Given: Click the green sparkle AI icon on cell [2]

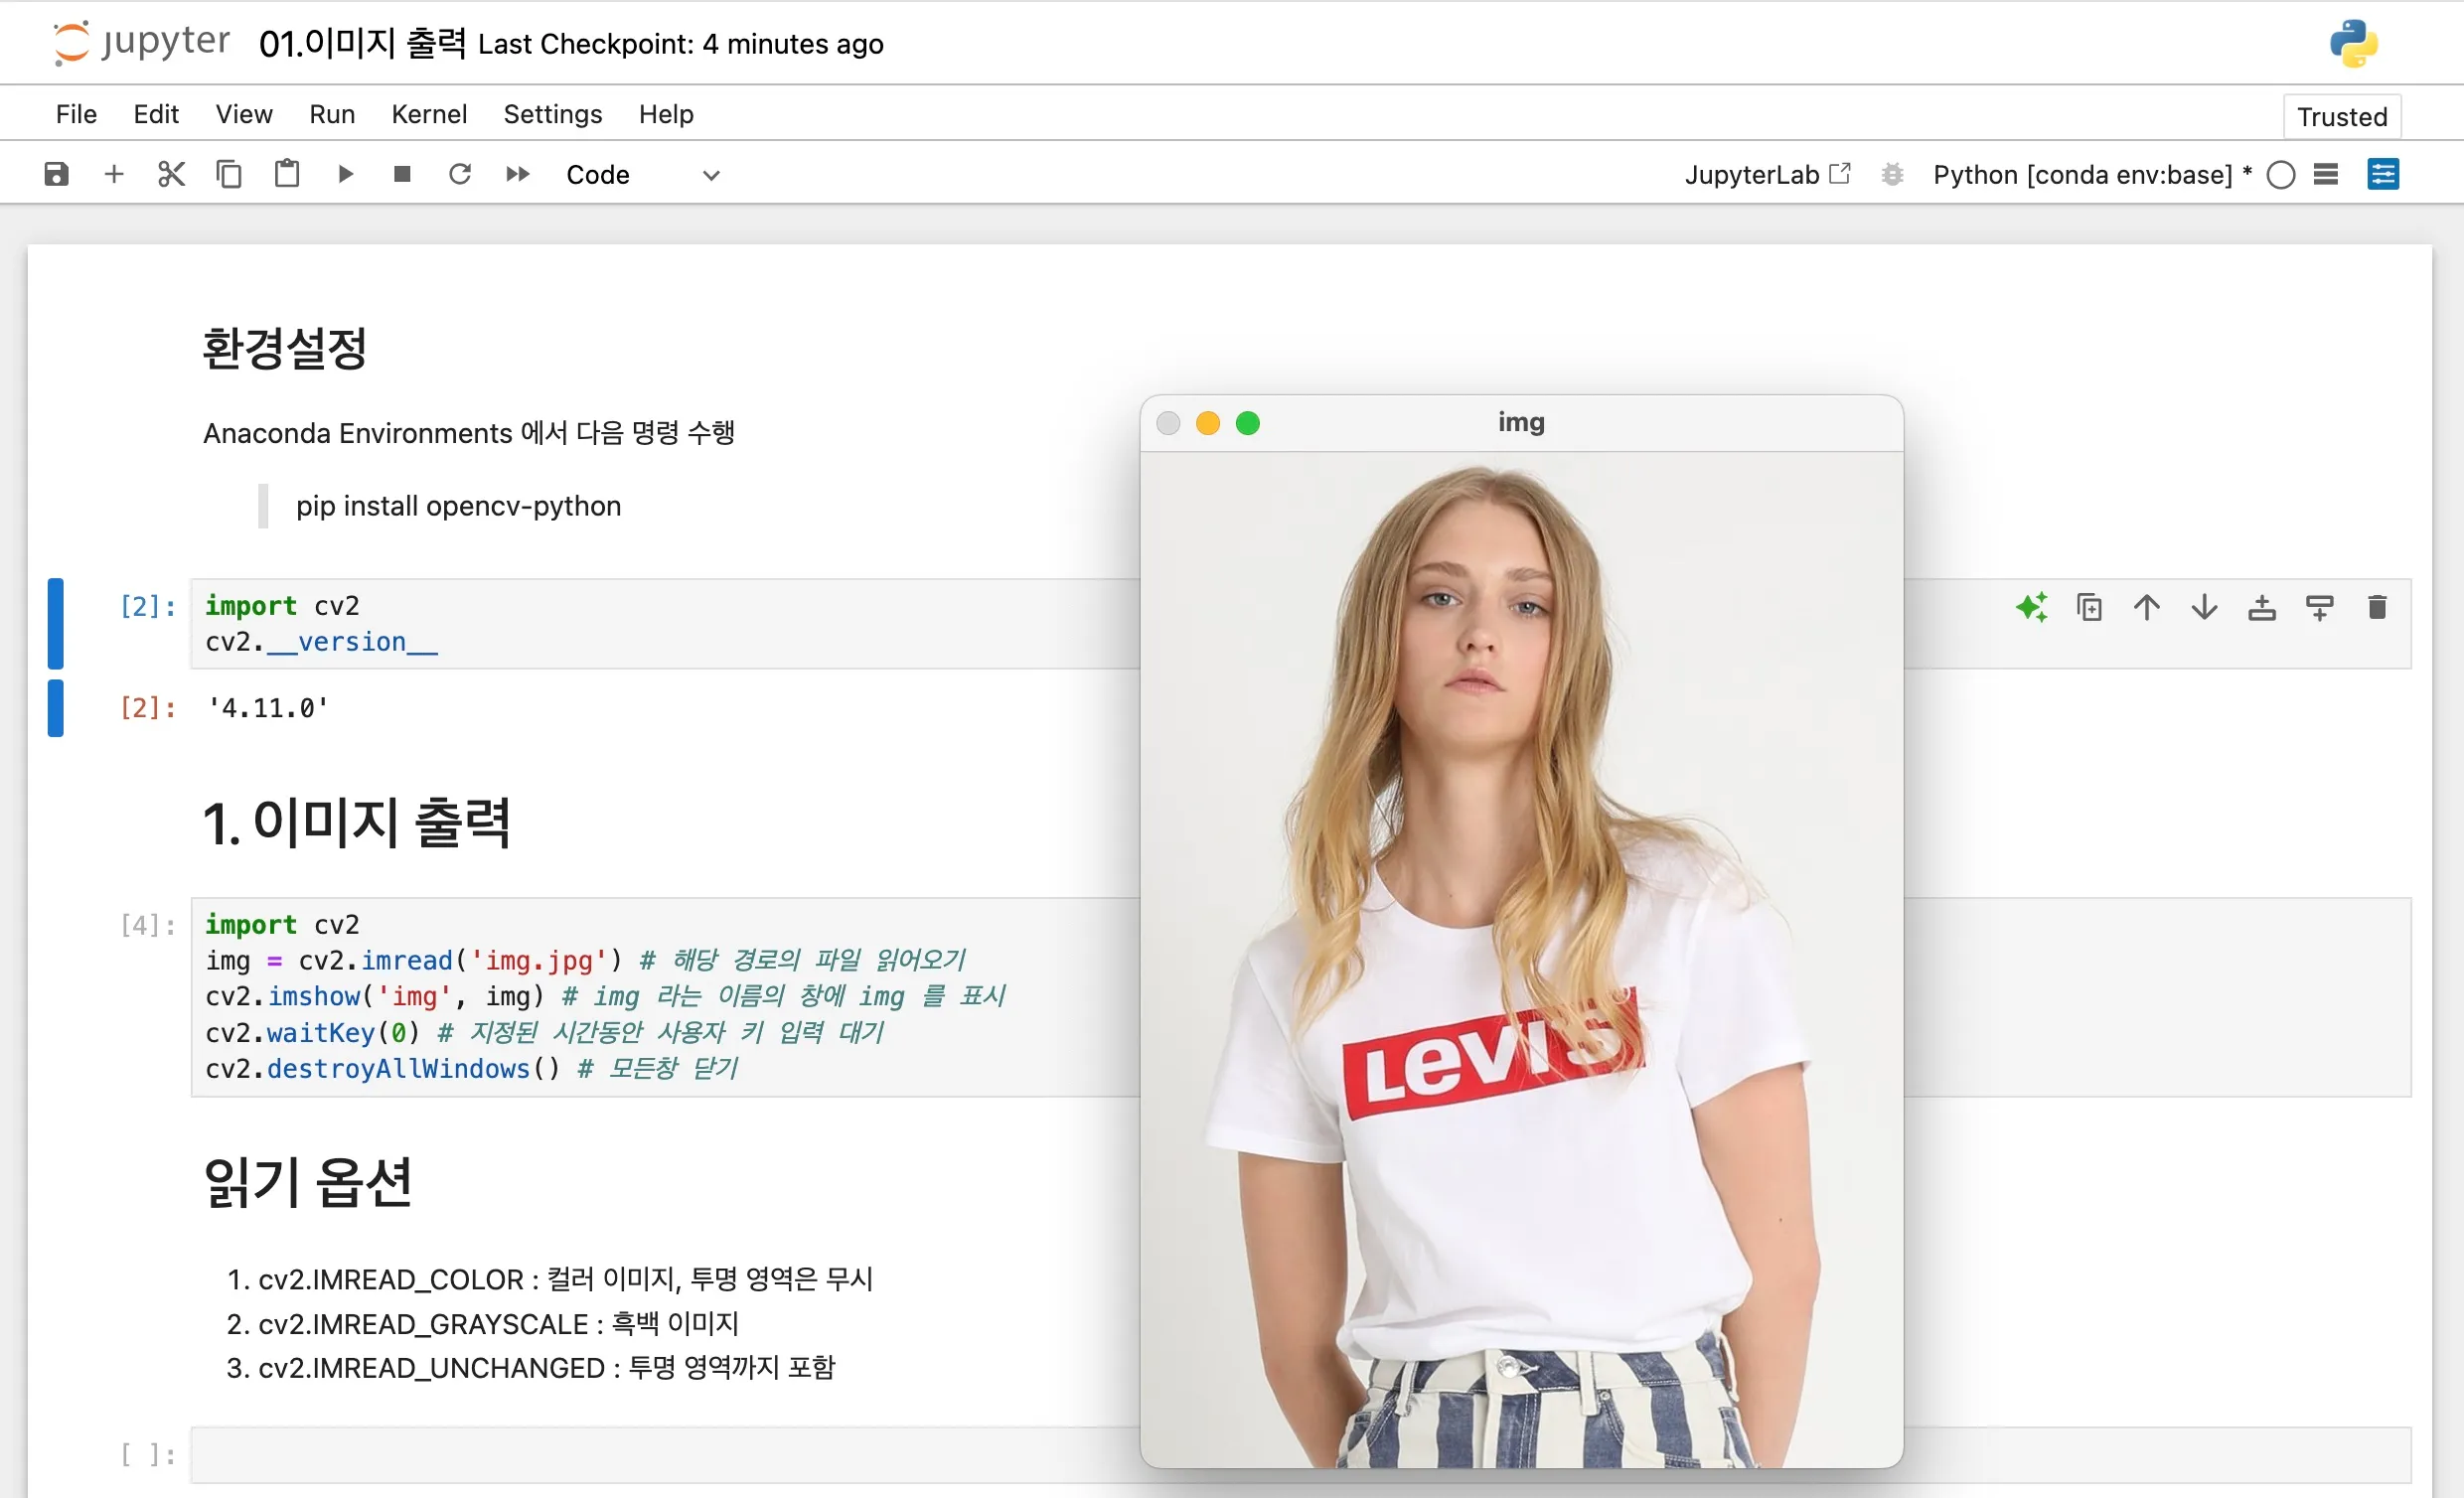Looking at the screenshot, I should click(x=2031, y=607).
